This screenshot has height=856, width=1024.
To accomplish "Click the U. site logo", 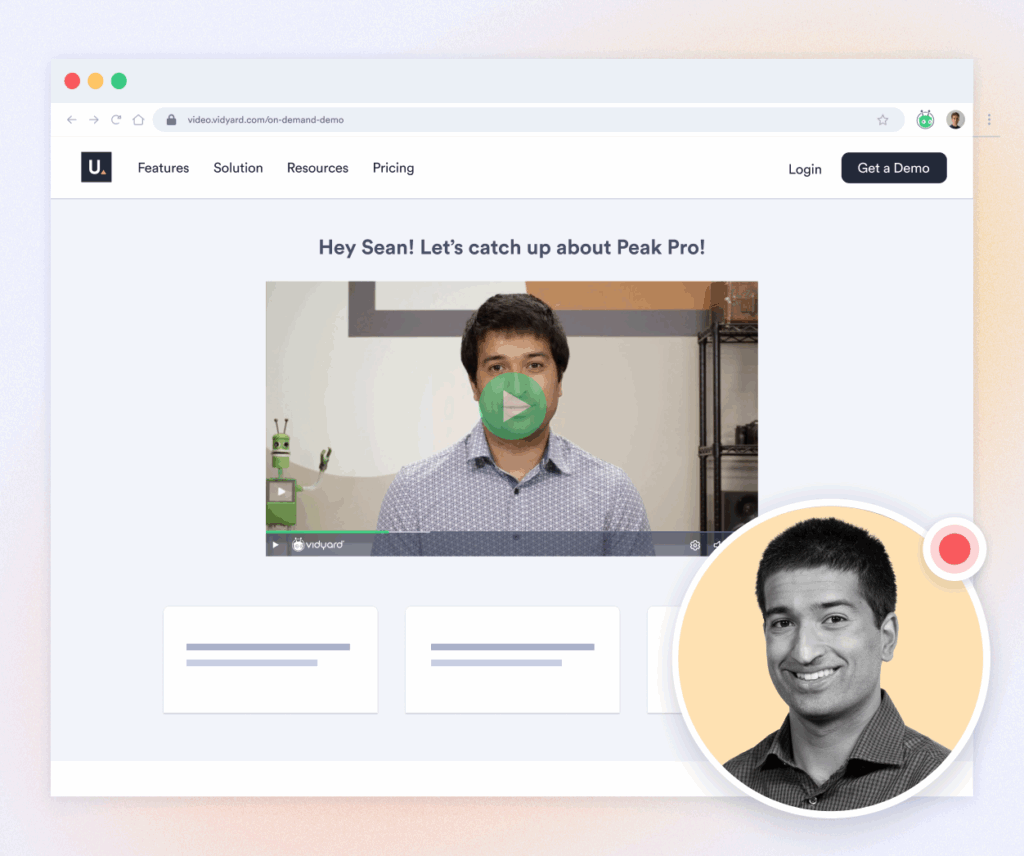I will [96, 168].
